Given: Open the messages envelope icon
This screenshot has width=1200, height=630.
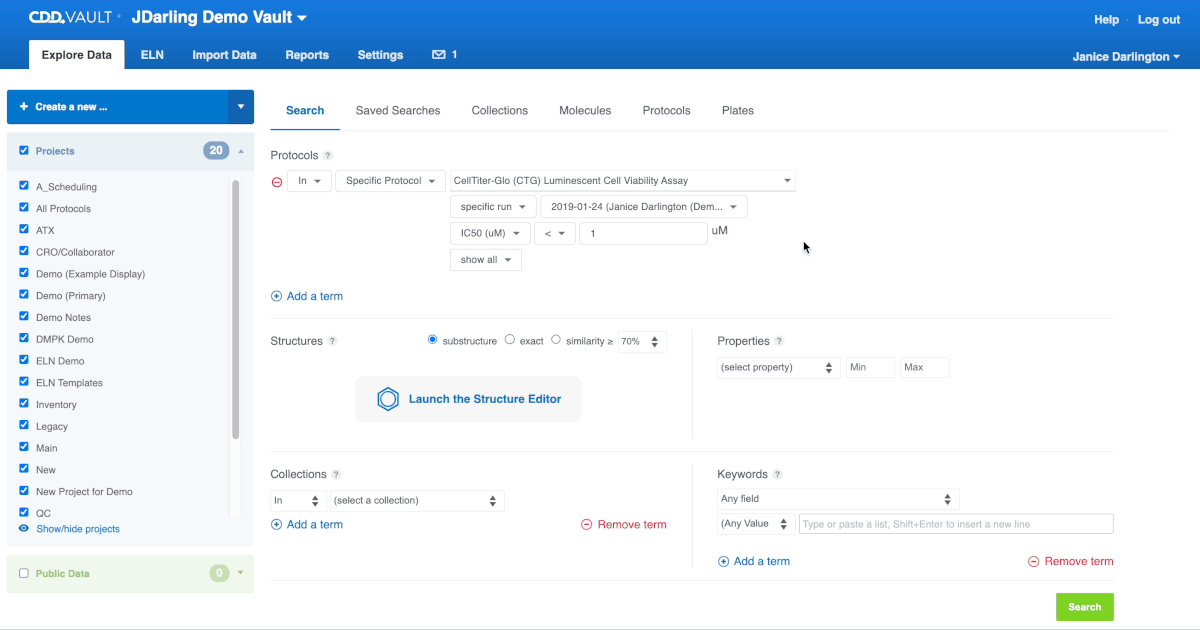Looking at the screenshot, I should tap(438, 55).
